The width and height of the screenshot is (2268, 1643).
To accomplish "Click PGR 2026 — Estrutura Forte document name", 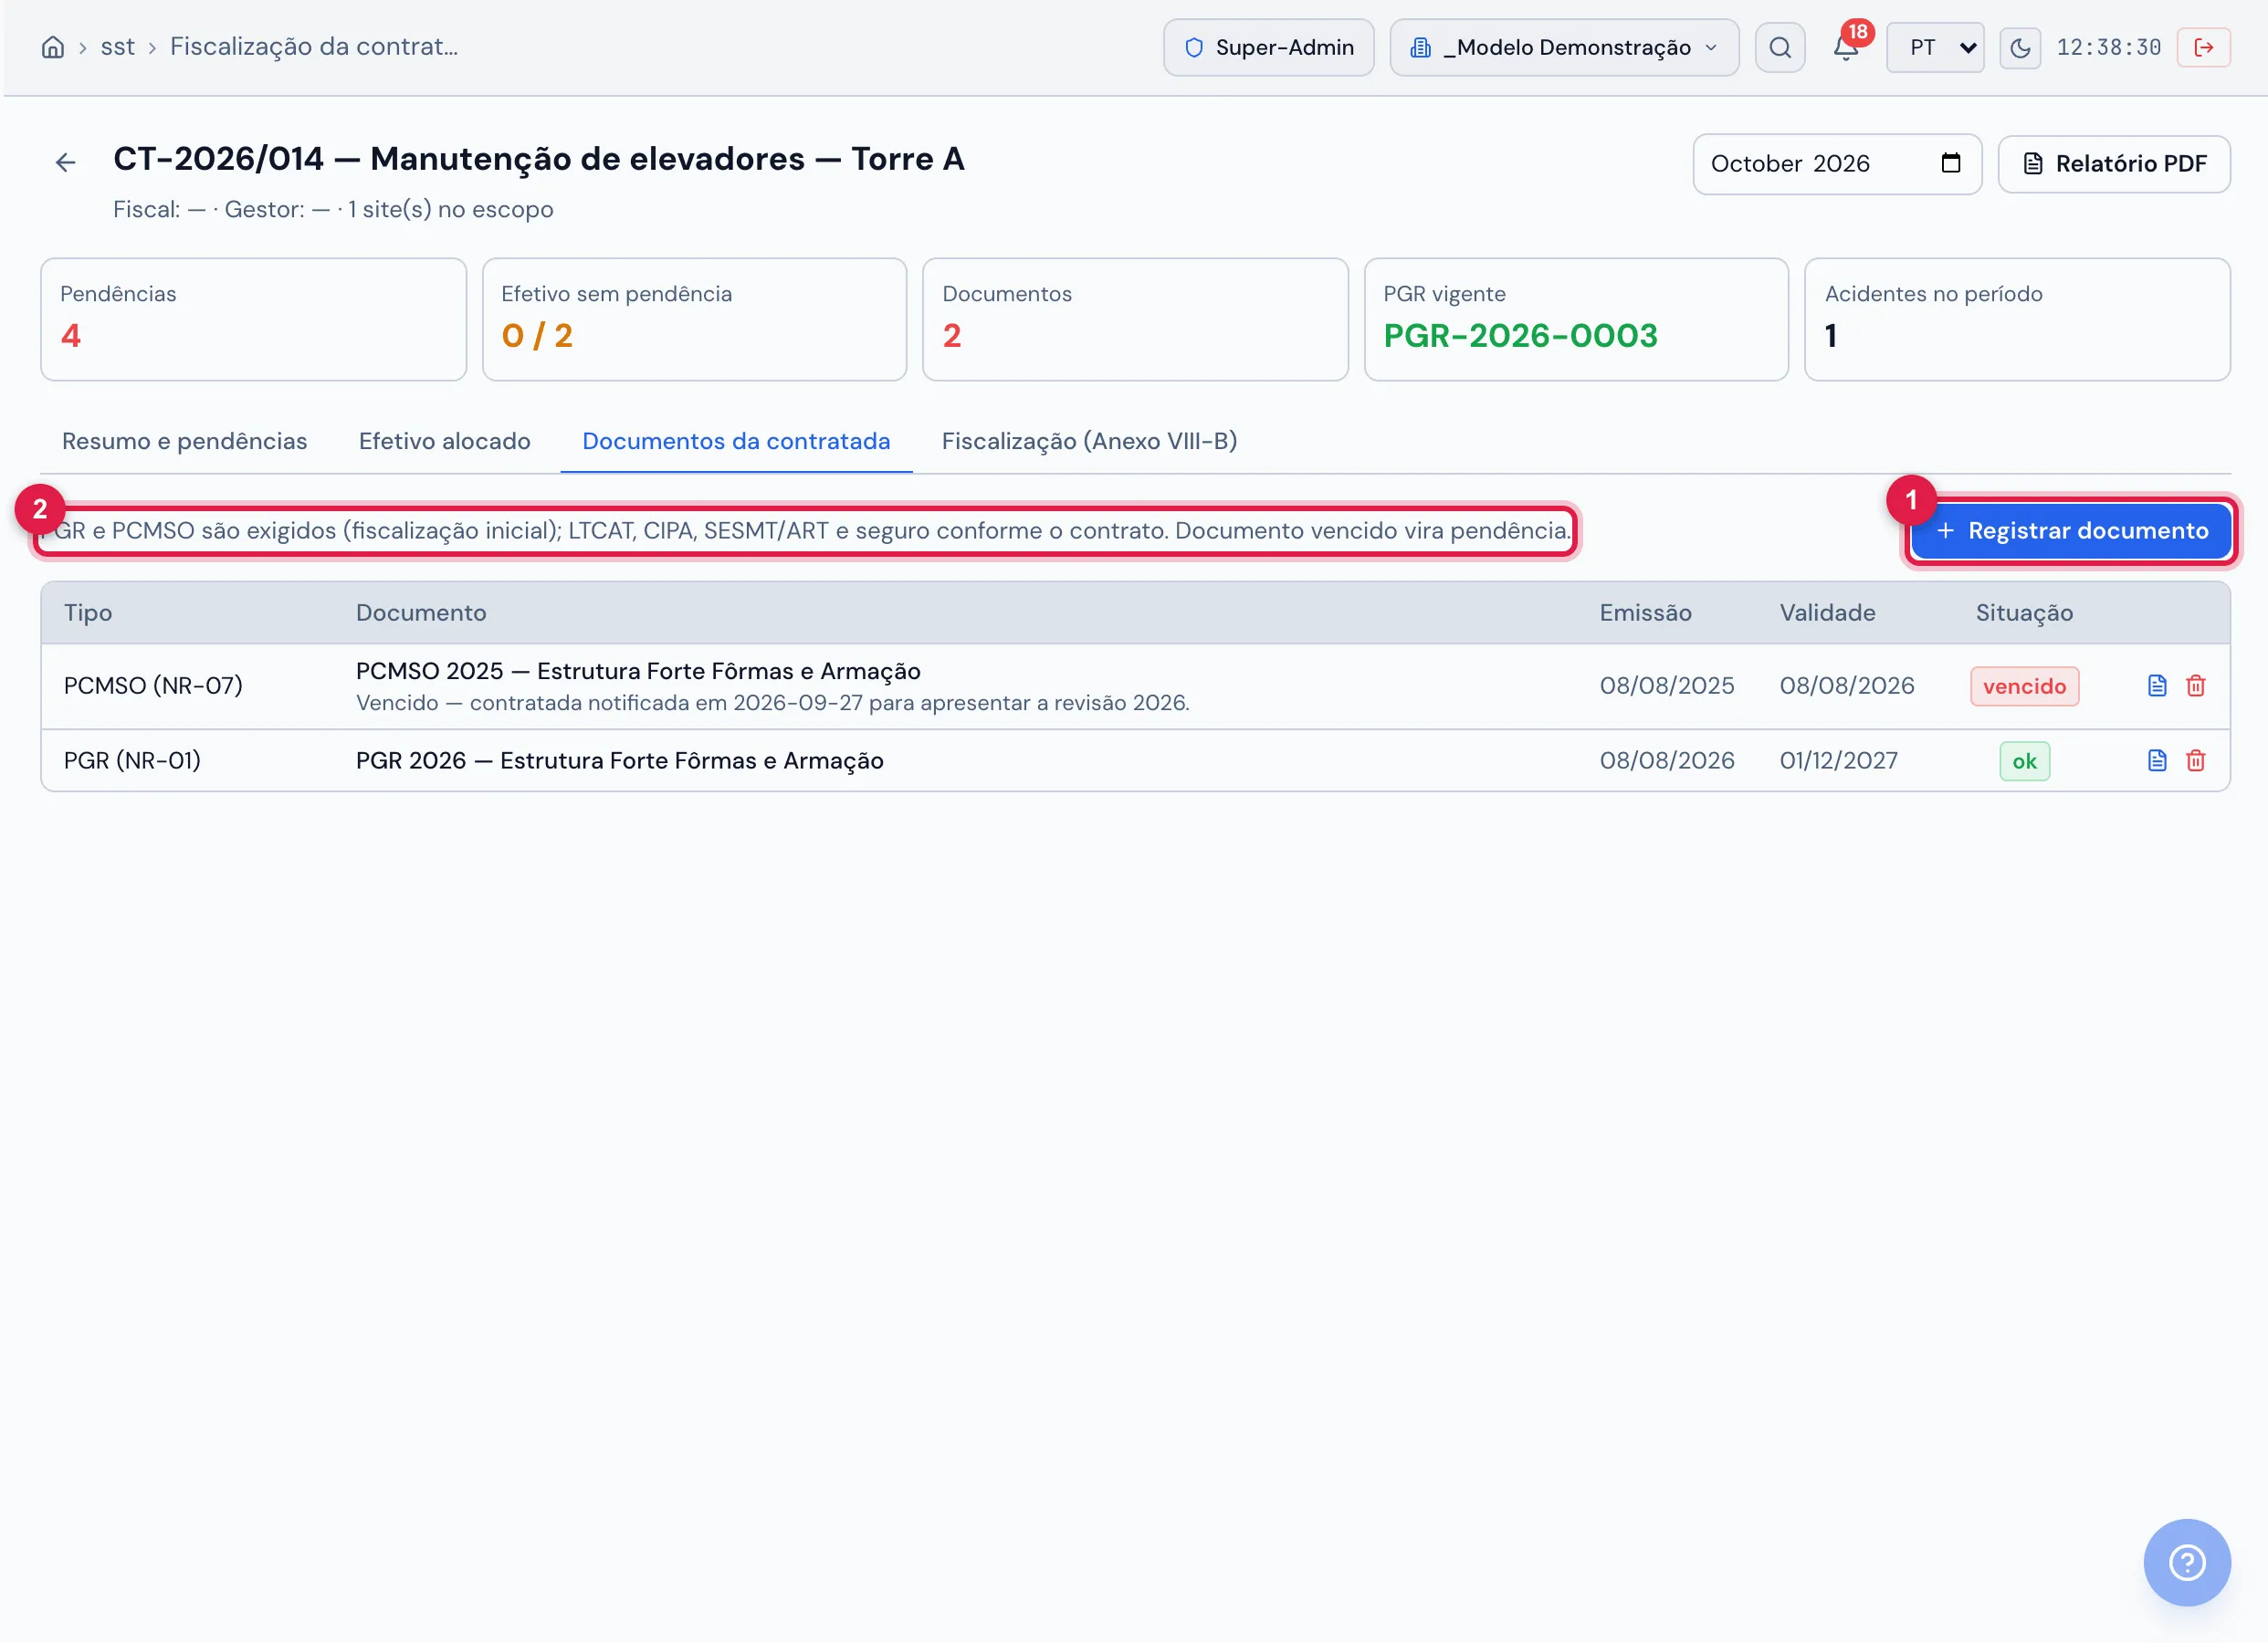I will [x=619, y=761].
